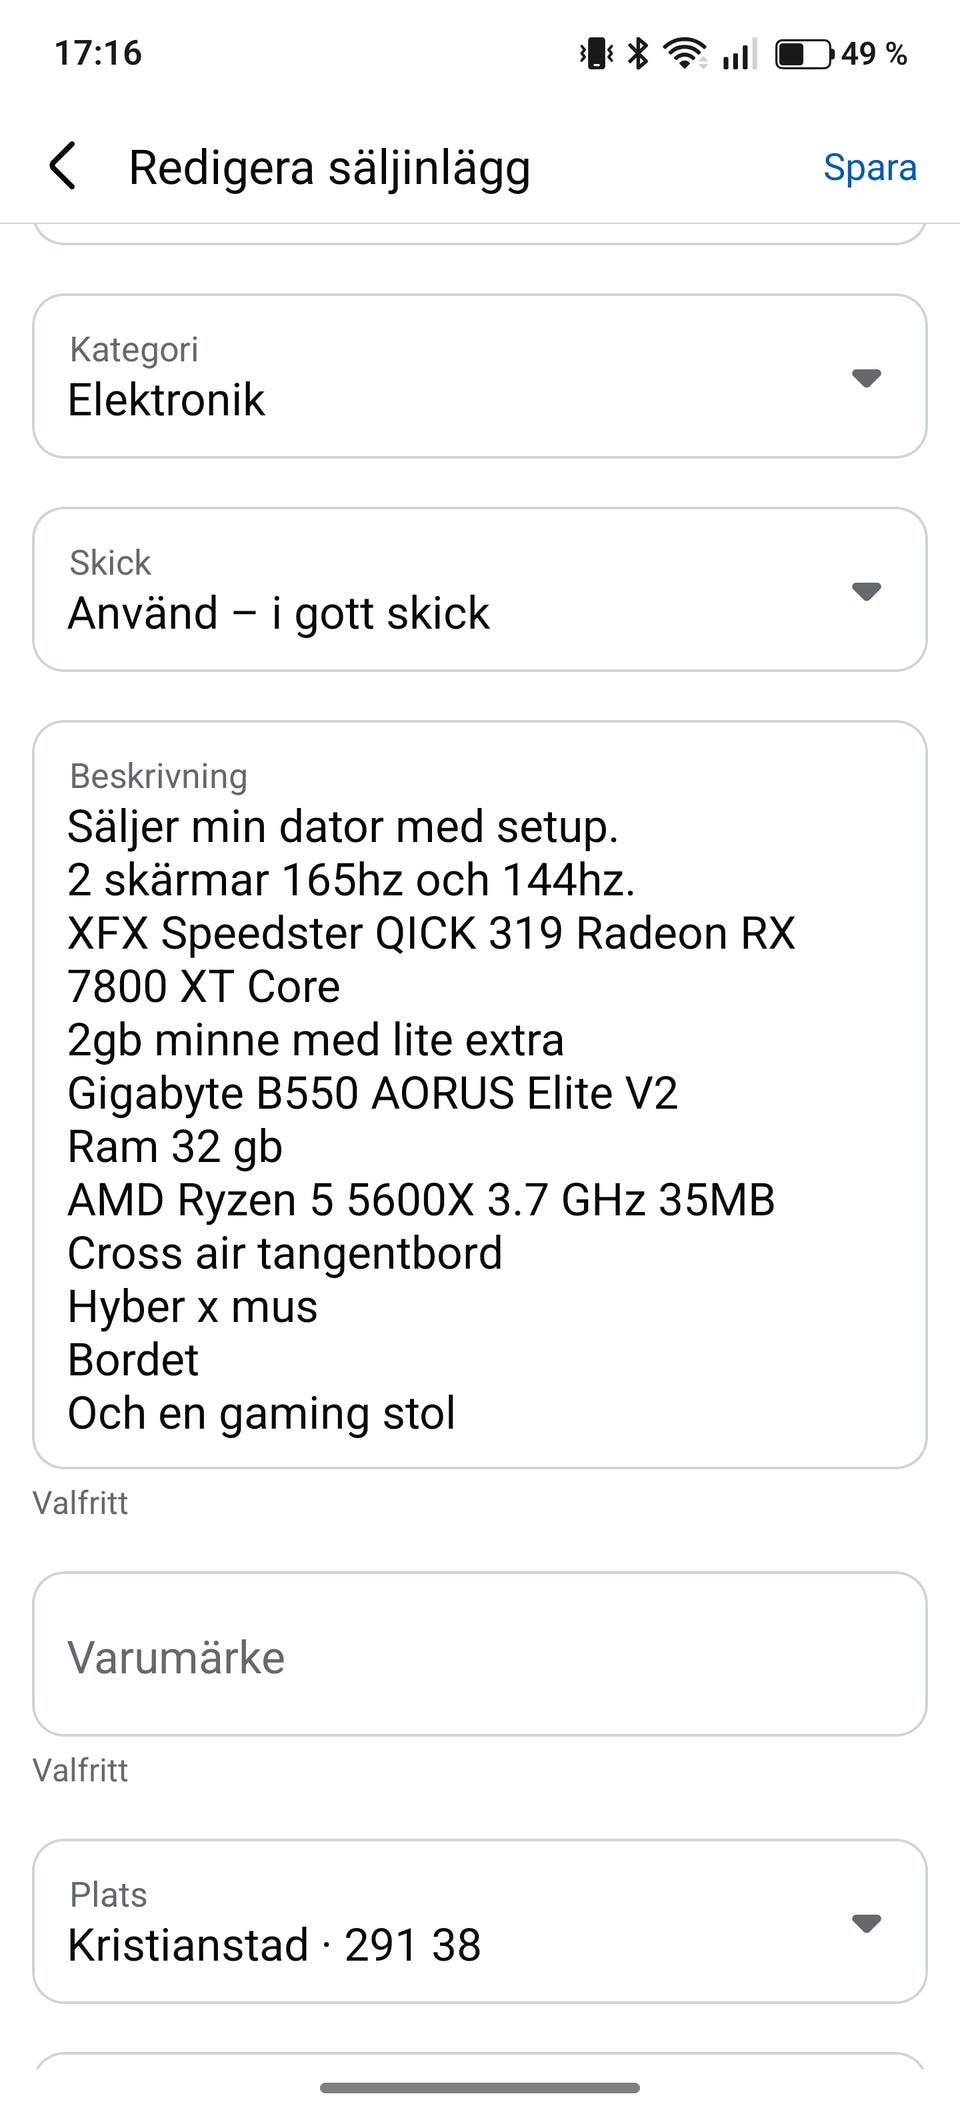
Task: Tap the "Redigera säljinlägg" page title
Action: pos(329,167)
